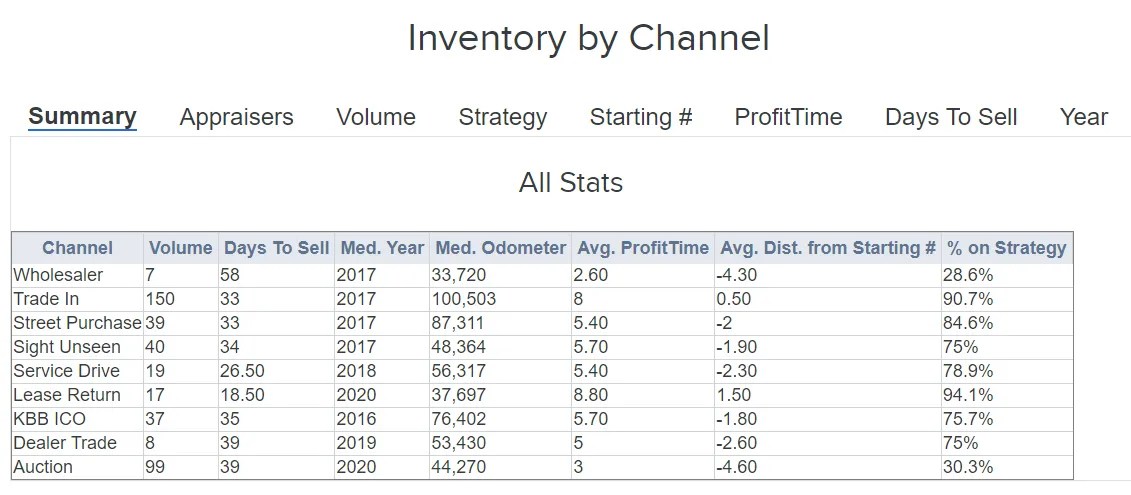Click the Trade In channel cell

46,299
